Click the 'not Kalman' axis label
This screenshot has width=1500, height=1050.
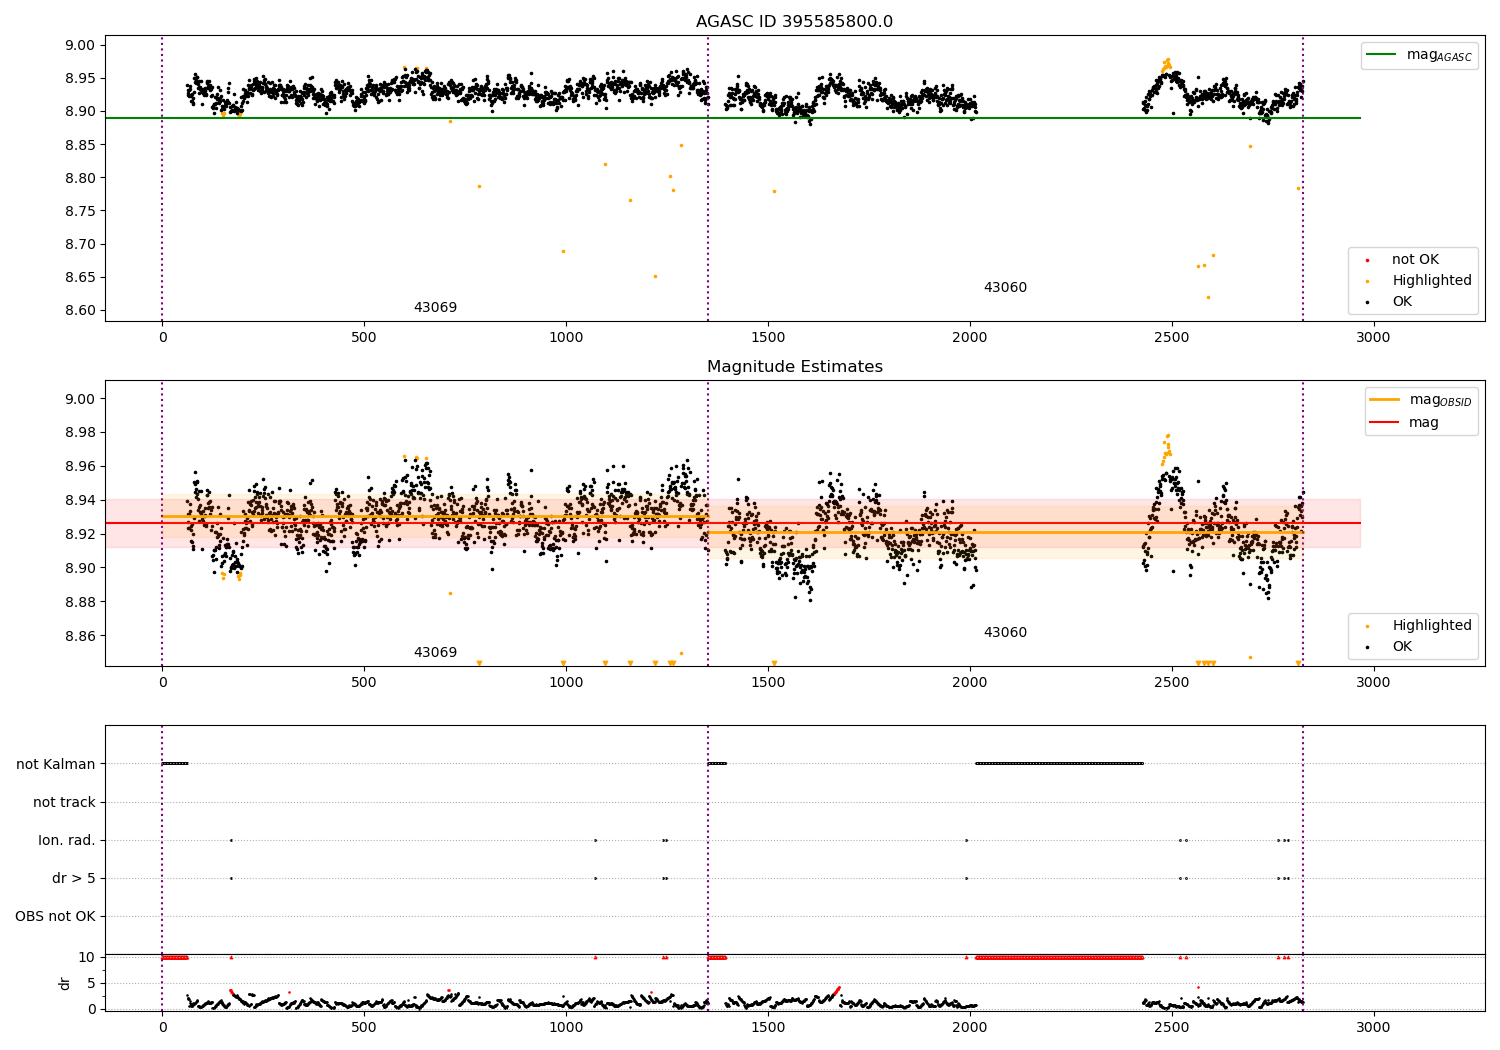tap(56, 764)
